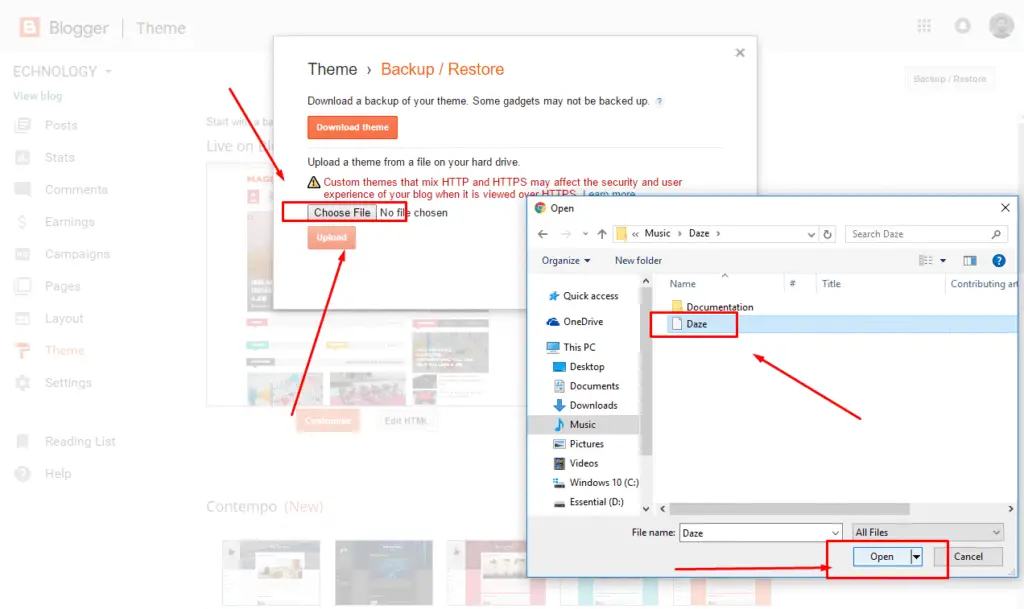This screenshot has height=609, width=1024.
Task: Open Stats in Blogger sidebar
Action: [59, 157]
